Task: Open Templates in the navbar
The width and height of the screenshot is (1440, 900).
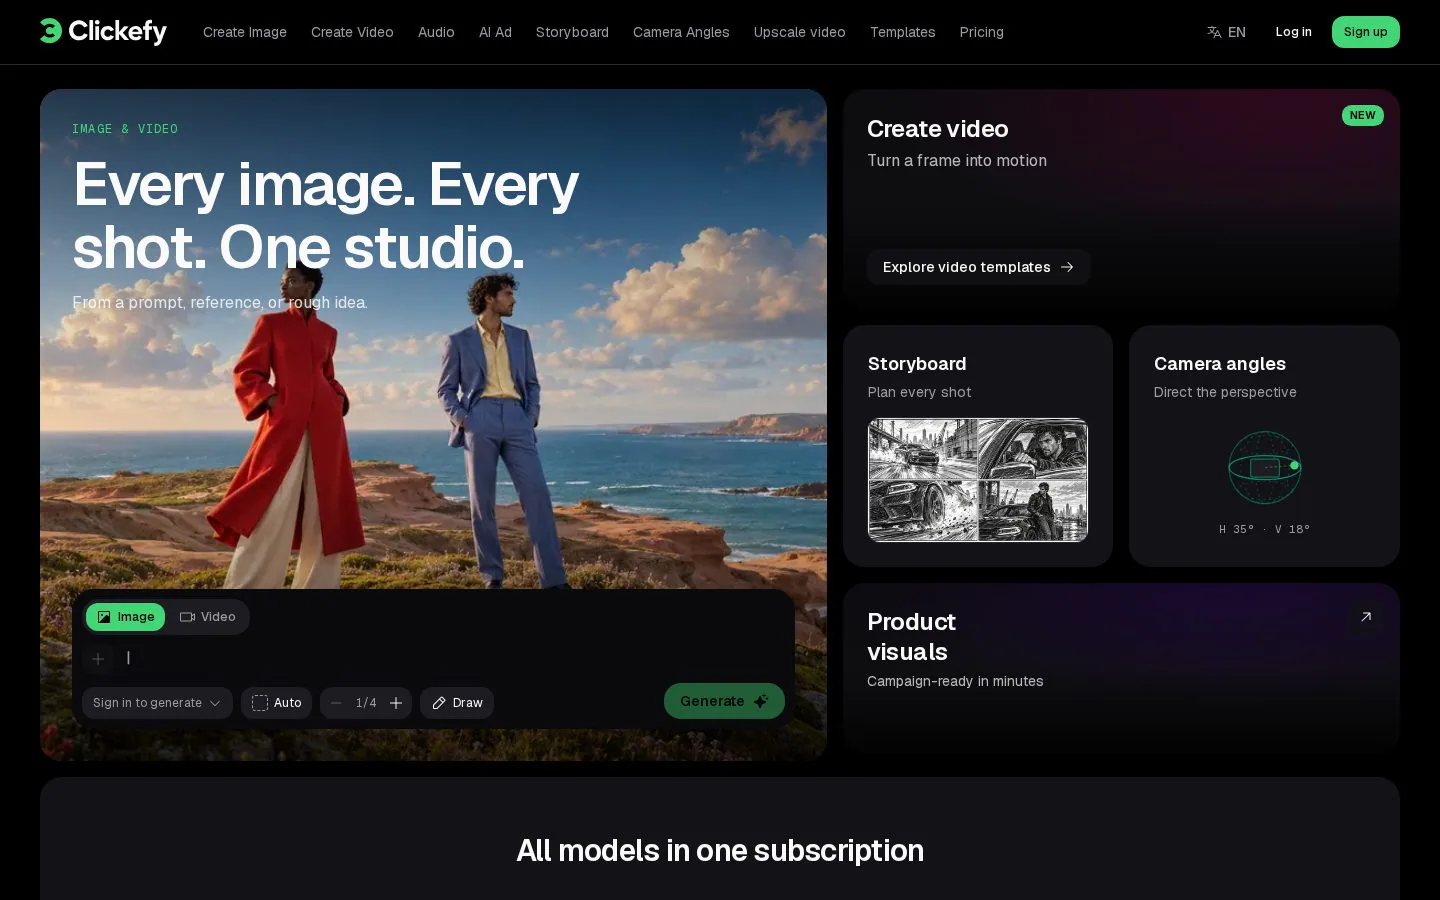Action: pos(902,32)
